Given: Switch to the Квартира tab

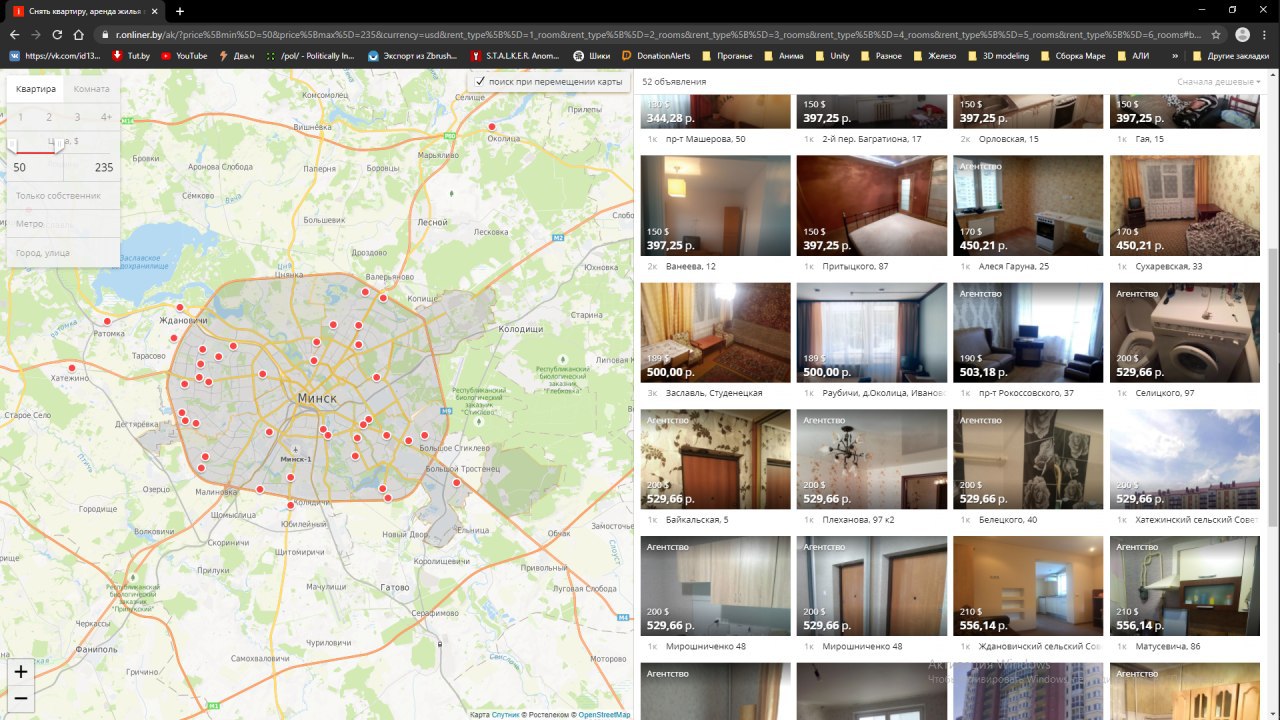Looking at the screenshot, I should coord(36,89).
